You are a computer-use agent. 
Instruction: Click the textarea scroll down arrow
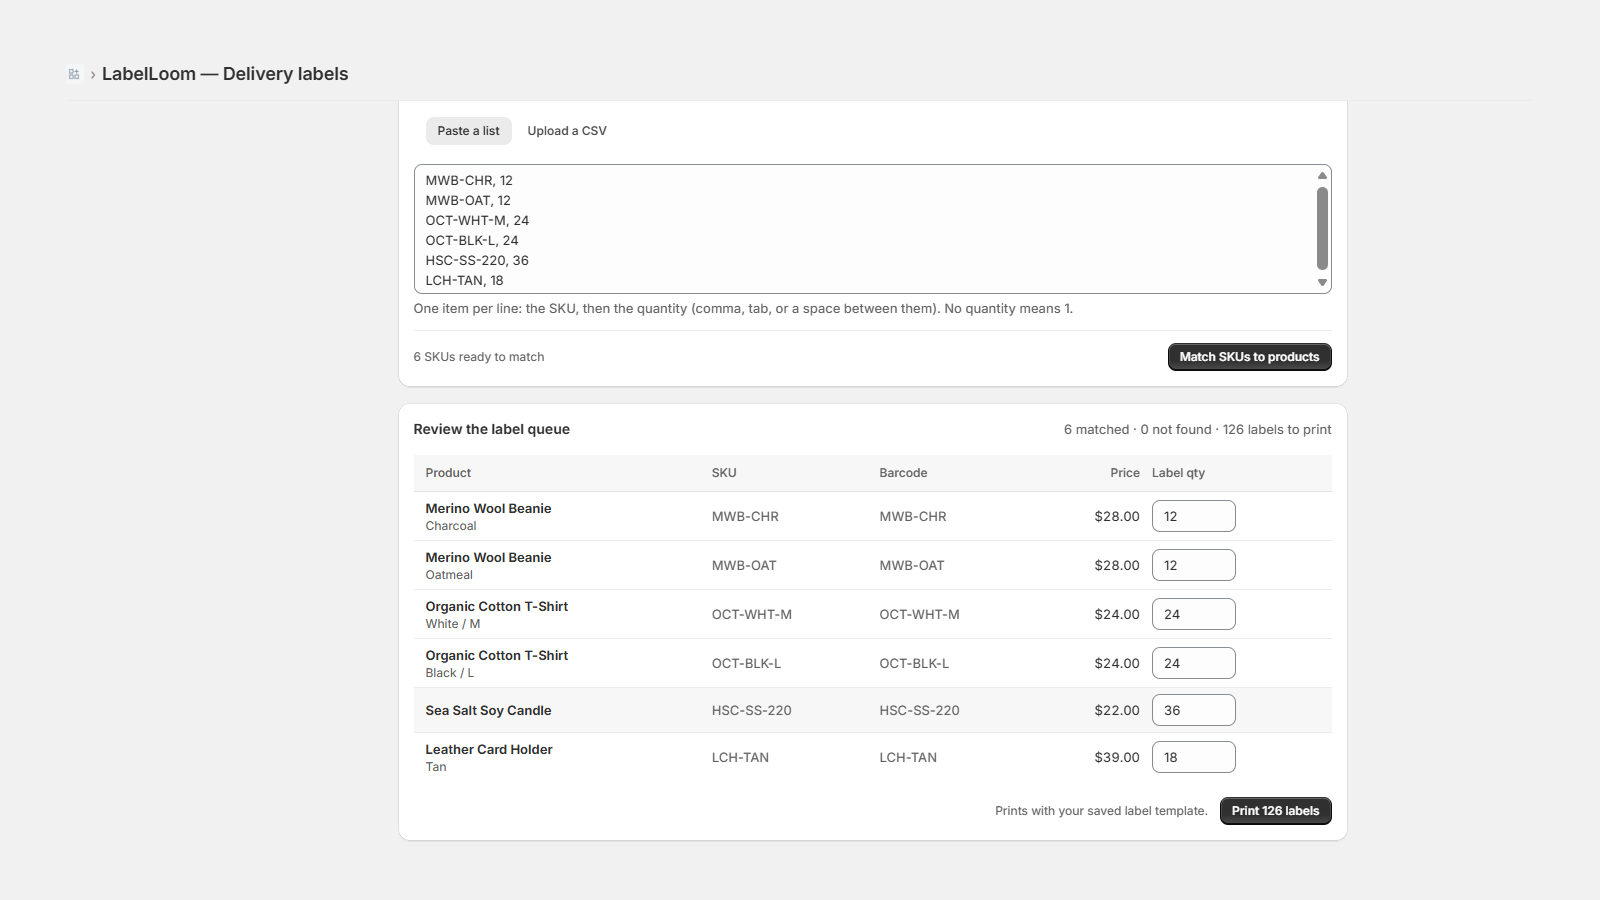click(x=1322, y=283)
